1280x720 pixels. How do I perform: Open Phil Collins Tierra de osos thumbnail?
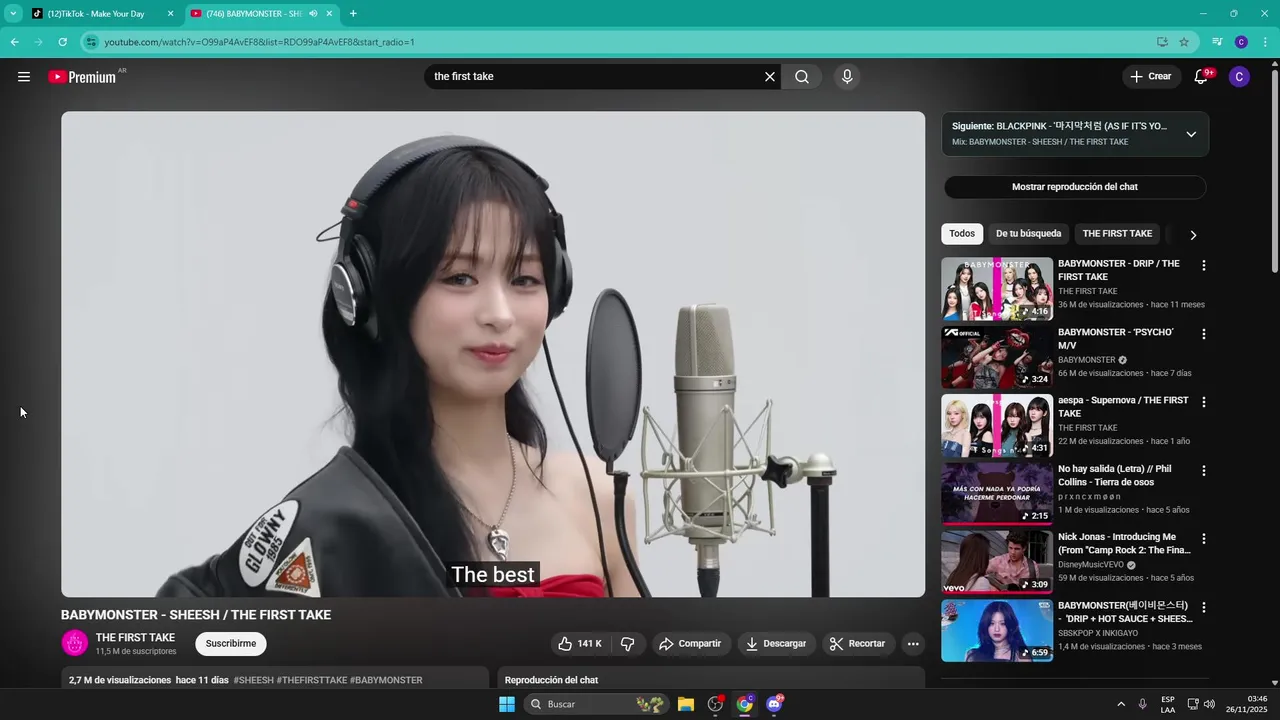(x=997, y=494)
